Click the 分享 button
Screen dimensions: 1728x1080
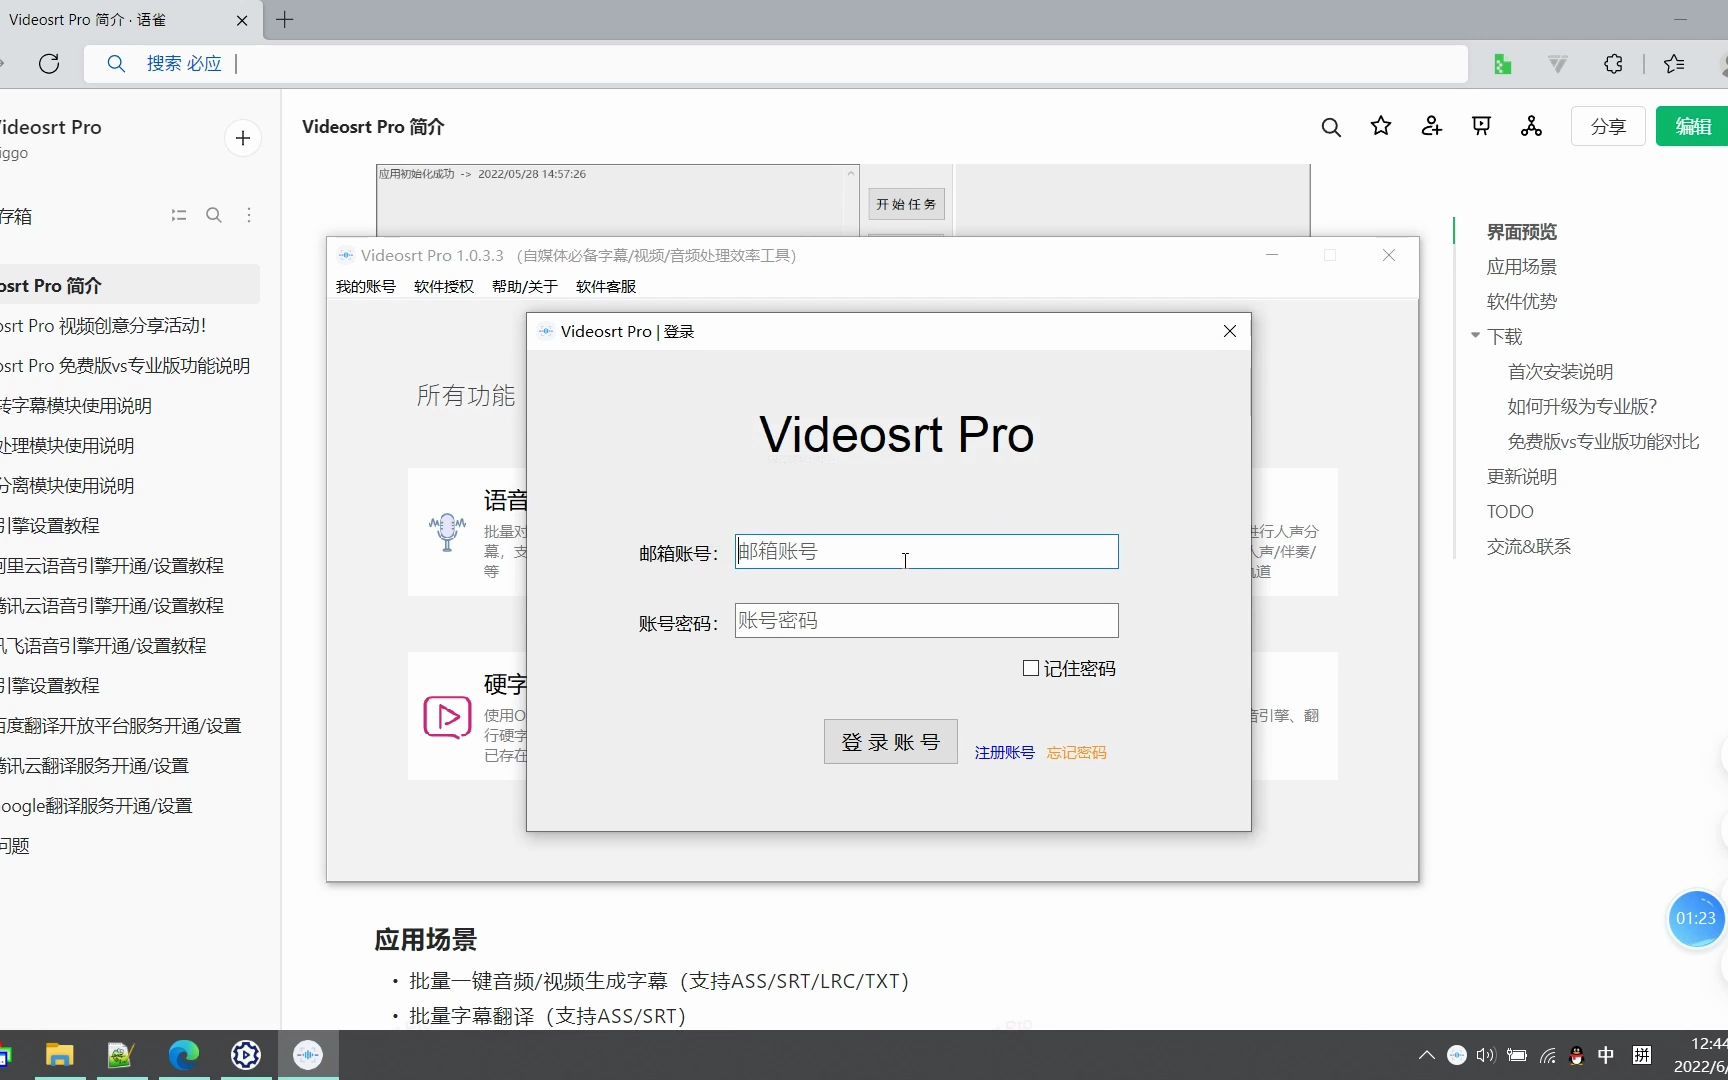tap(1608, 126)
